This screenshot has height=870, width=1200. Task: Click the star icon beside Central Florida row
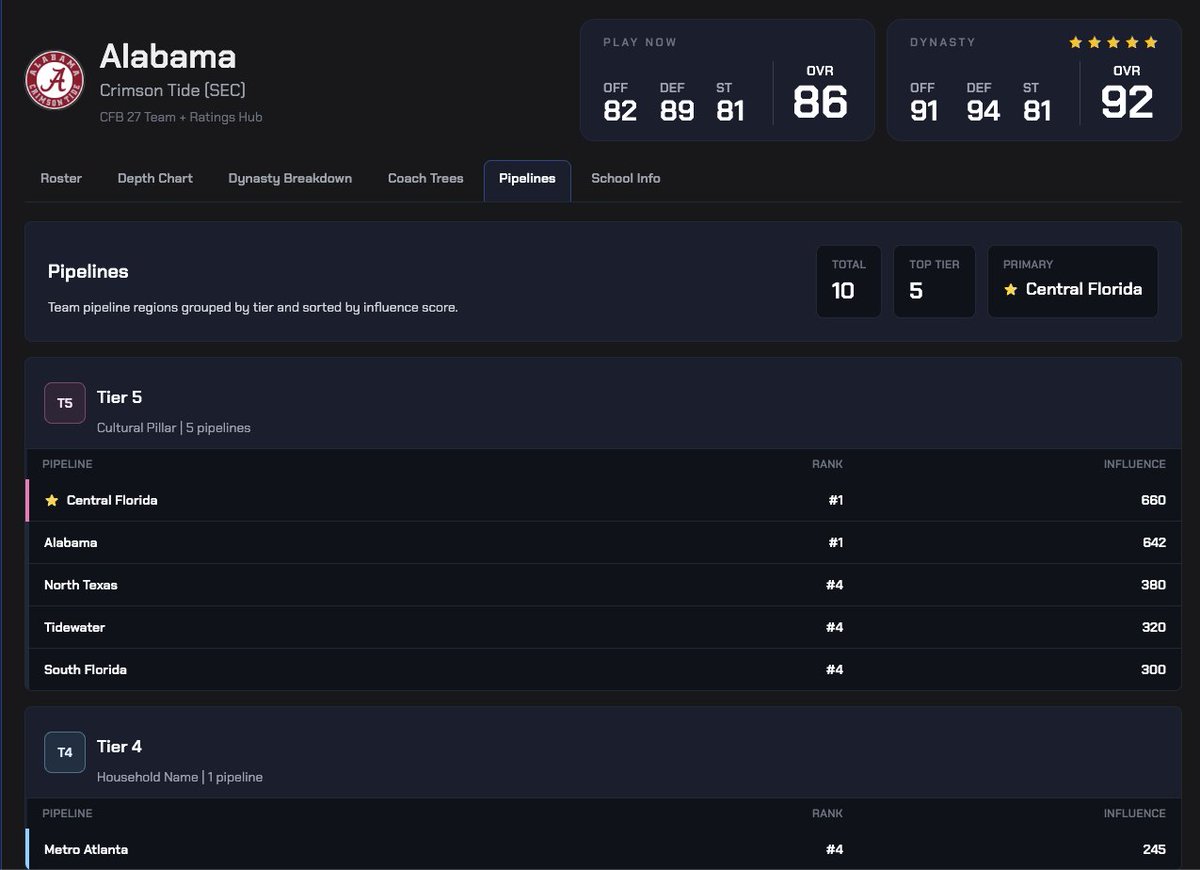click(x=52, y=500)
